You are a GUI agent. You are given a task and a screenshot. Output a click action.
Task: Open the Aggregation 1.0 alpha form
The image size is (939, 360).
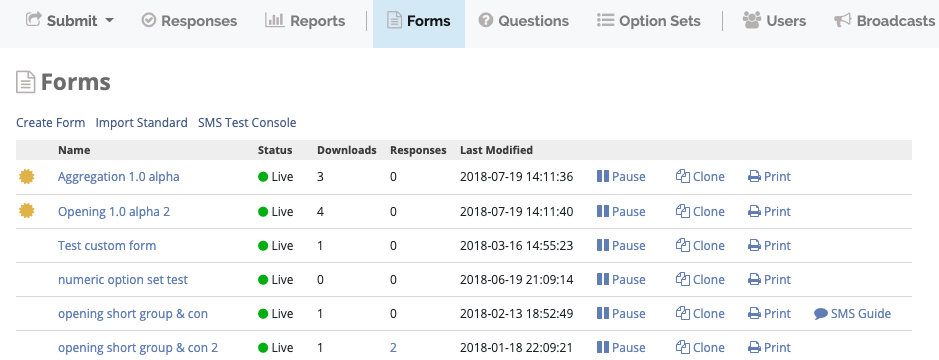pos(119,177)
